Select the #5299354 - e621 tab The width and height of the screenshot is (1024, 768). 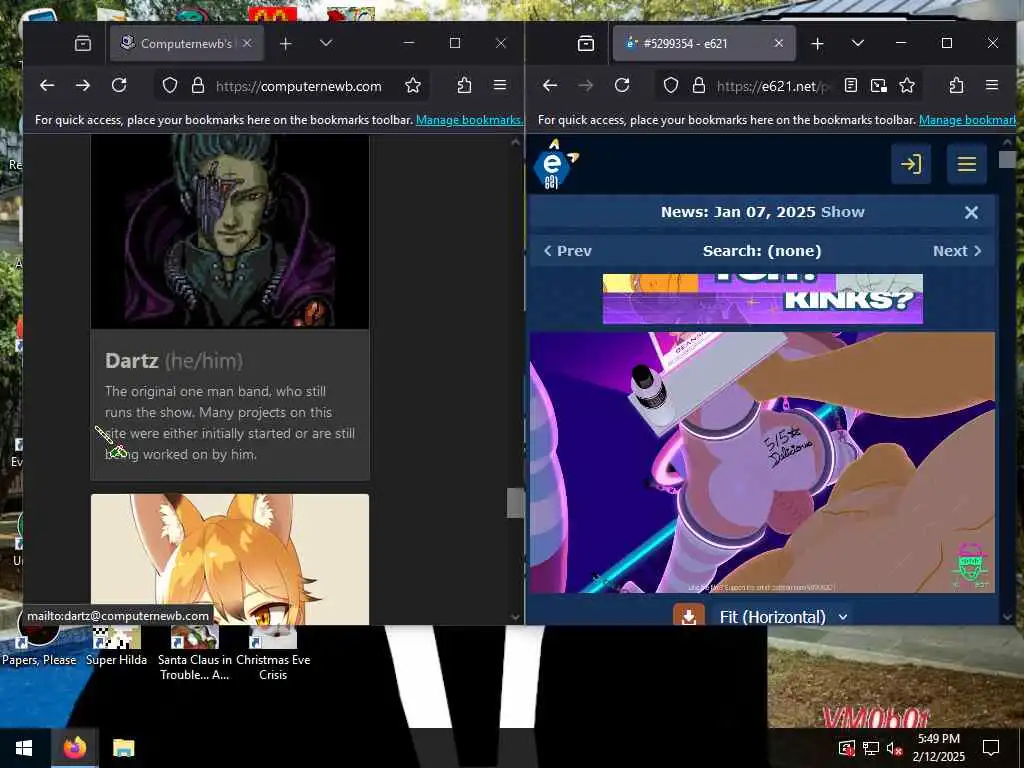704,44
